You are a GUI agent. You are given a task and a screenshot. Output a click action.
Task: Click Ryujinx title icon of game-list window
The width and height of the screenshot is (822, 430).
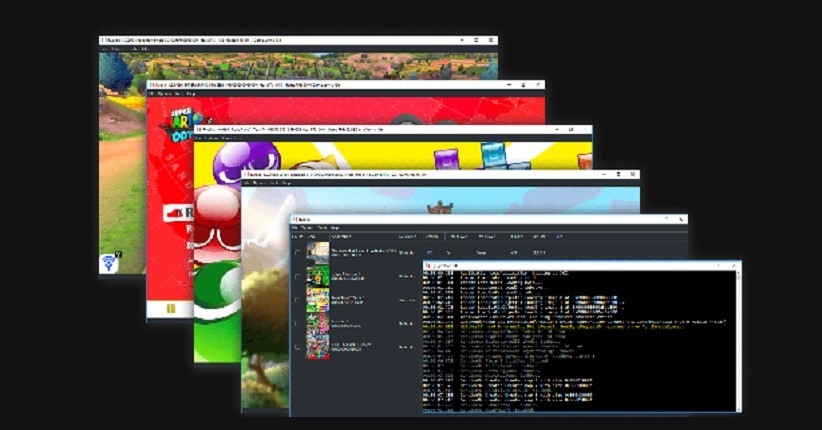296,219
